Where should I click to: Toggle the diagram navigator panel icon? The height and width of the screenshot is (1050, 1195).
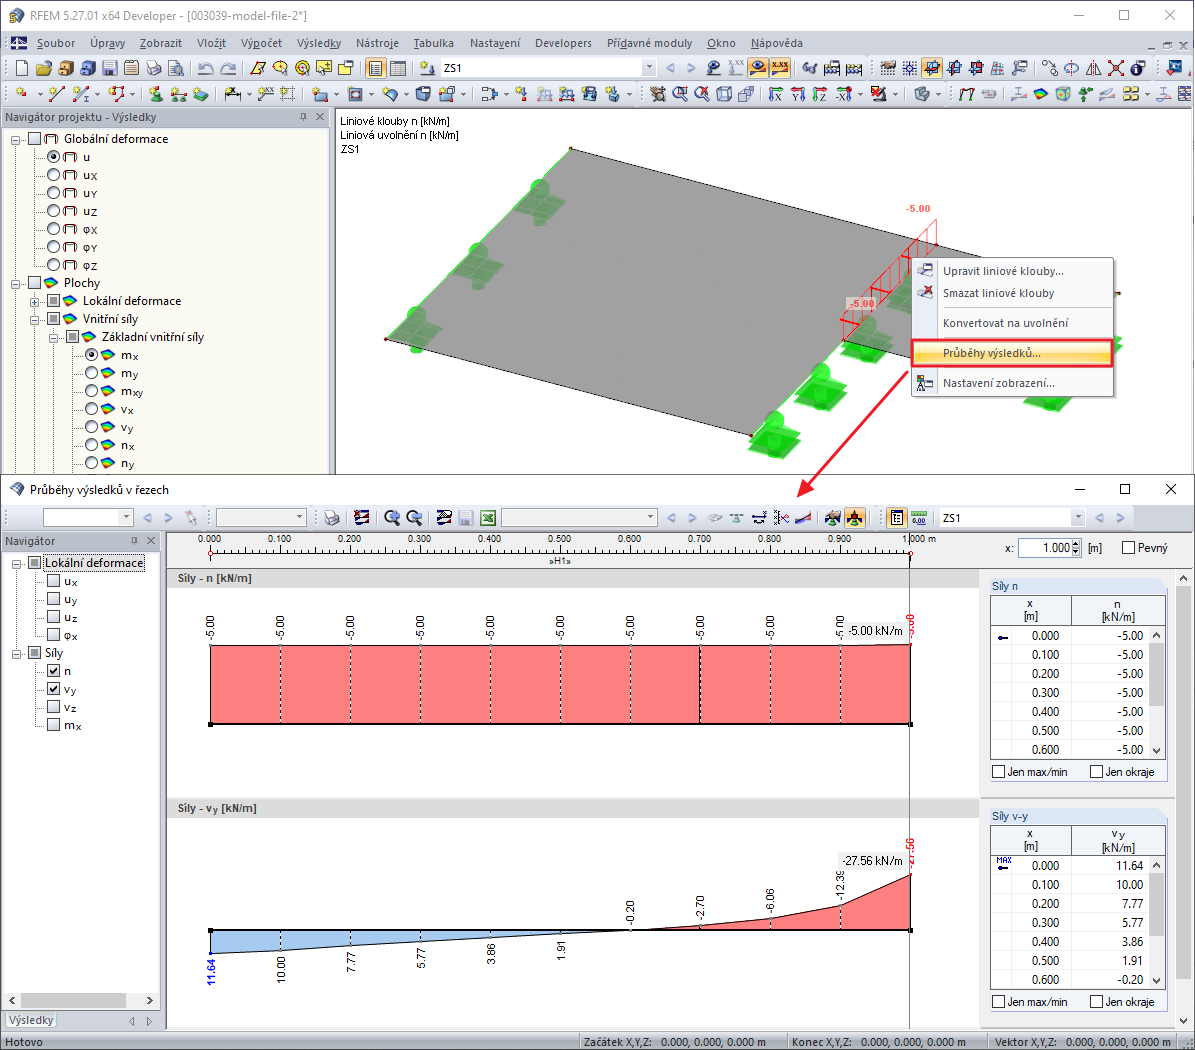pos(897,518)
